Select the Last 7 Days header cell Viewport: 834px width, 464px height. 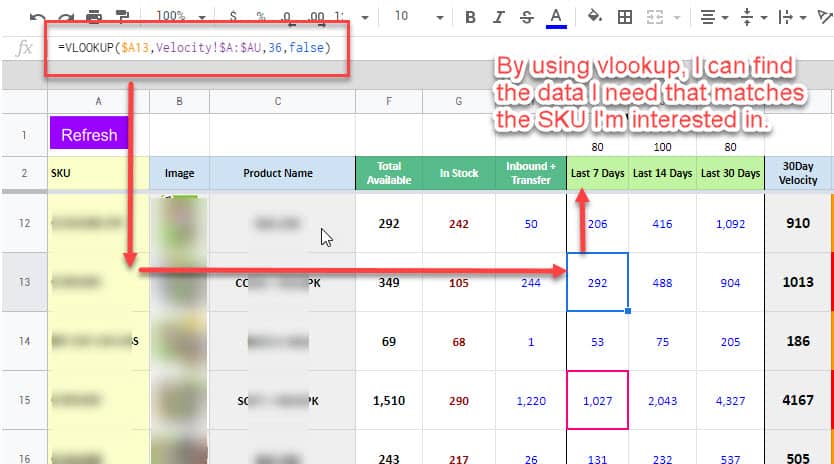click(x=597, y=174)
